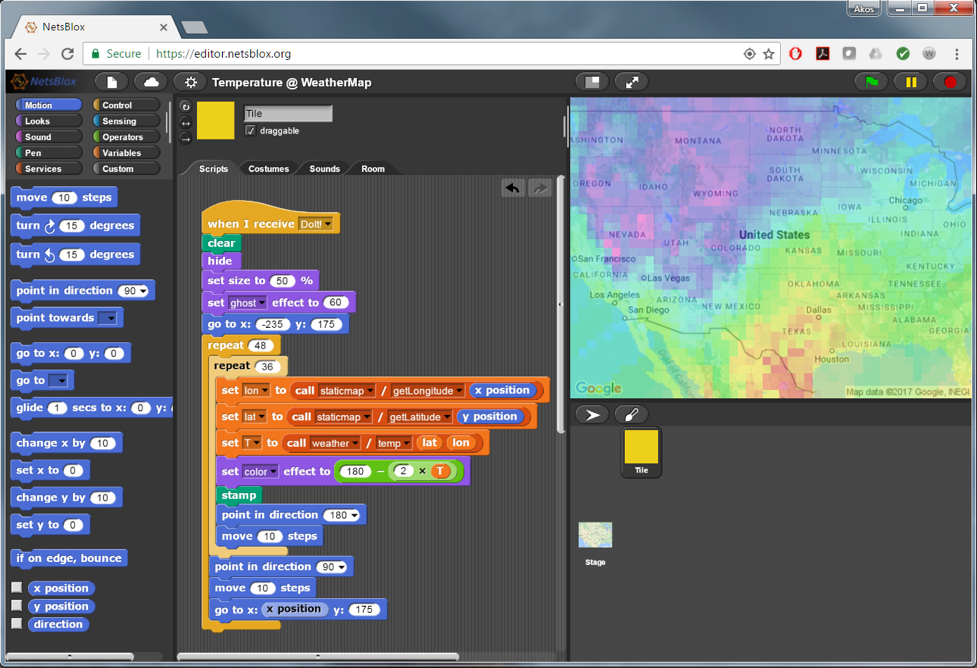Undo last script change arrow
977x668 pixels.
click(x=513, y=188)
